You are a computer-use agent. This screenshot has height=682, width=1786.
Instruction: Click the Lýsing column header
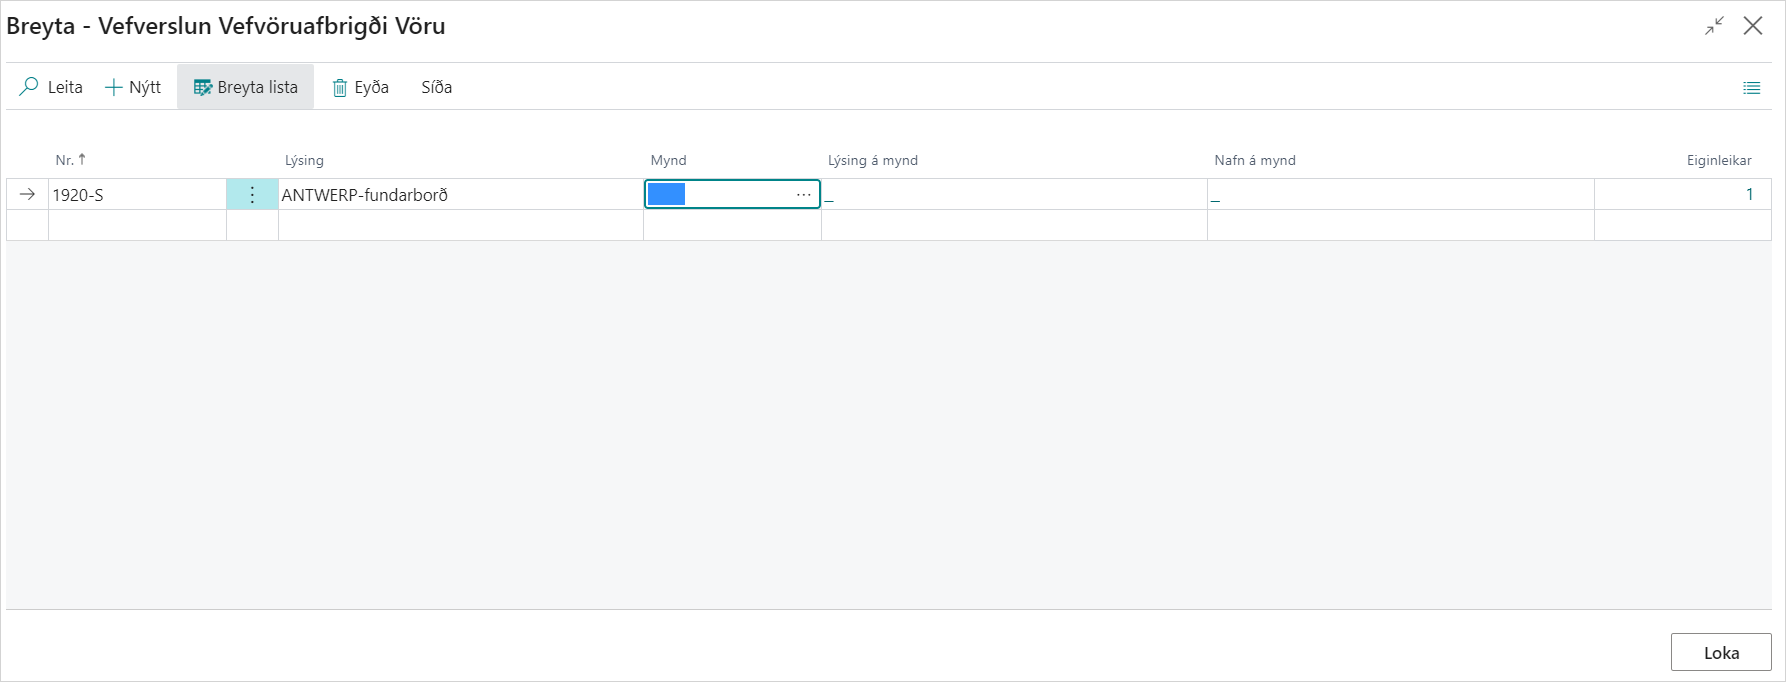tap(304, 160)
